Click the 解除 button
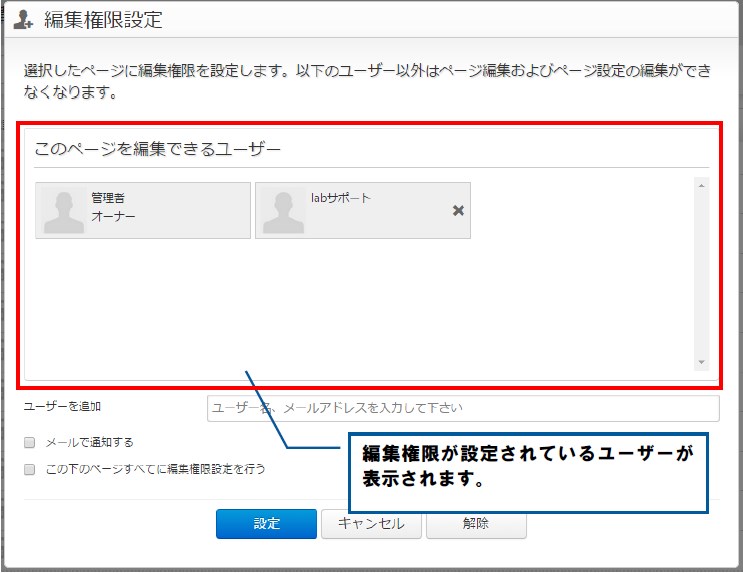The width and height of the screenshot is (743, 573). tap(476, 524)
